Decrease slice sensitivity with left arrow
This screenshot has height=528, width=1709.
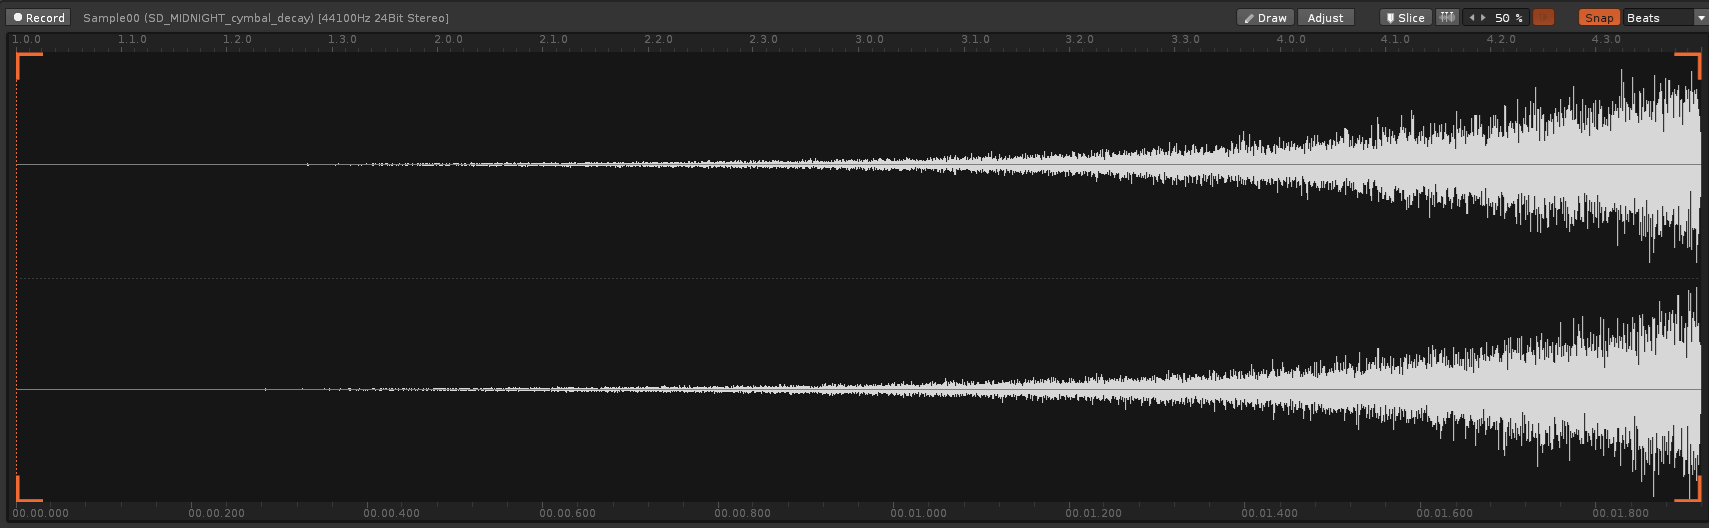[x=1471, y=18]
